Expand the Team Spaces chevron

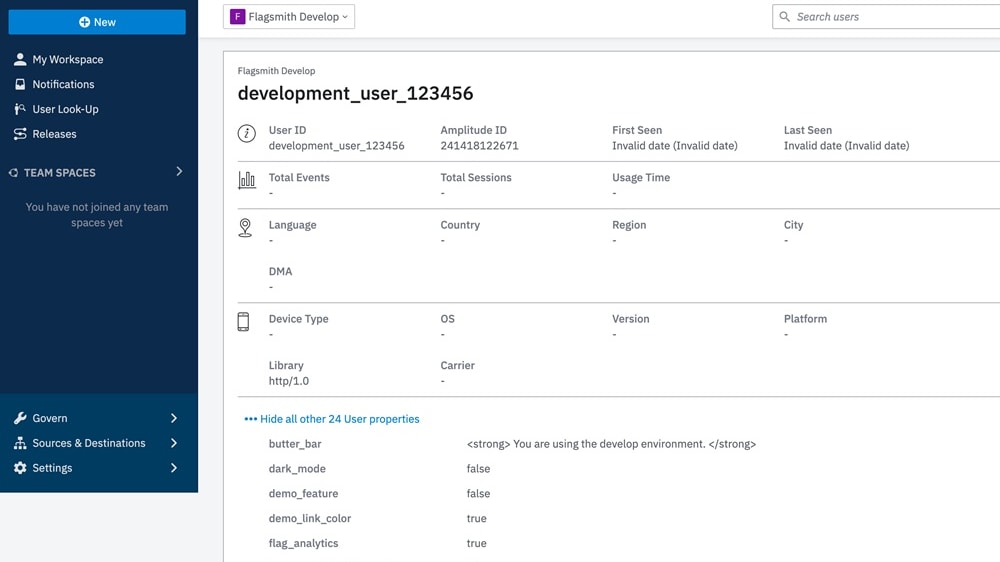click(179, 172)
